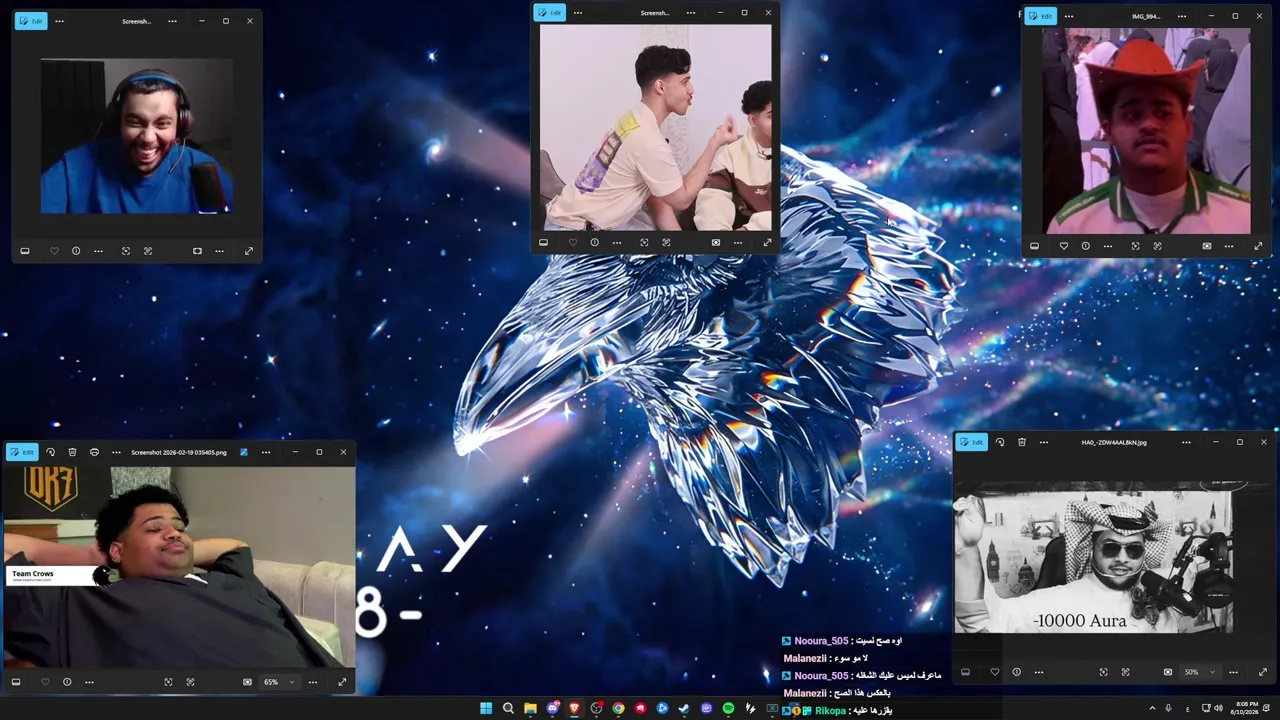Click the Screenshot 2026-02-19 035405.png title text
Screen dimensions: 1280x720
(179, 452)
